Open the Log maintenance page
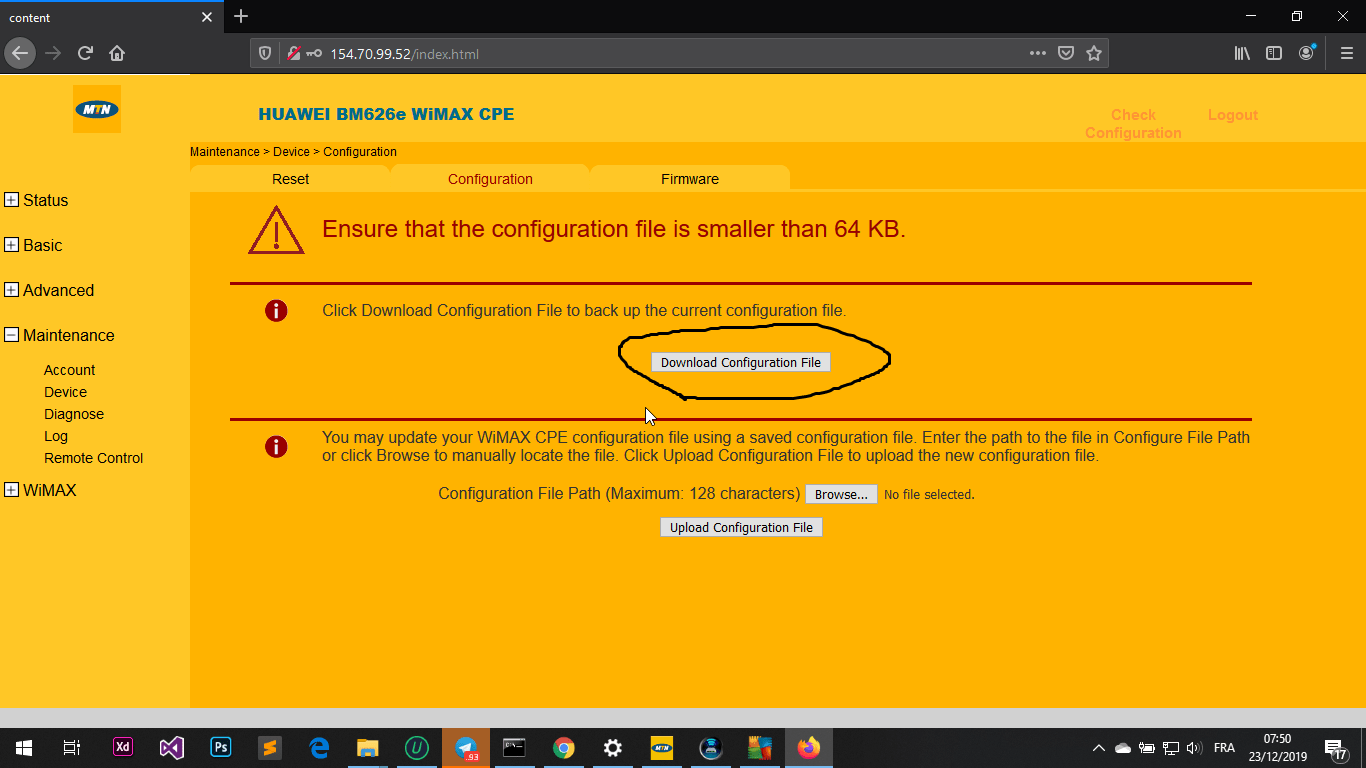This screenshot has width=1366, height=768. pyautogui.click(x=56, y=436)
